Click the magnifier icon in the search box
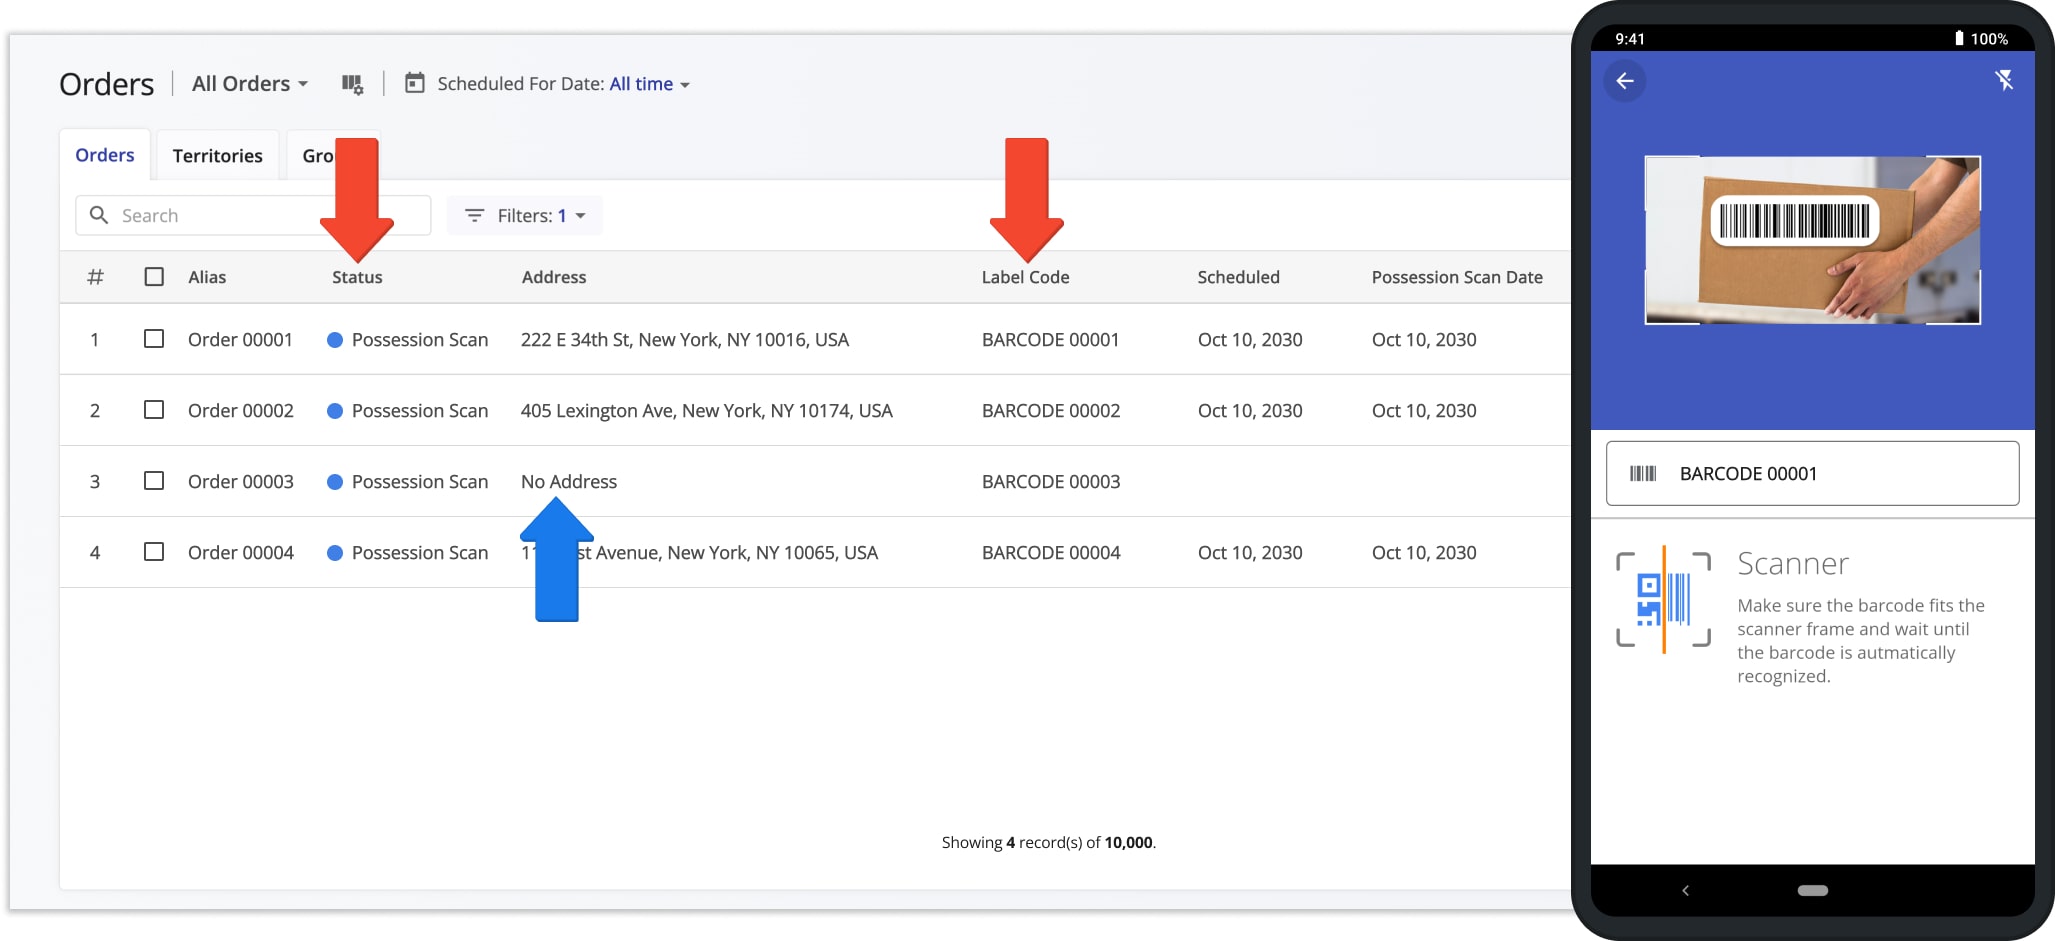The image size is (2055, 941). point(99,215)
